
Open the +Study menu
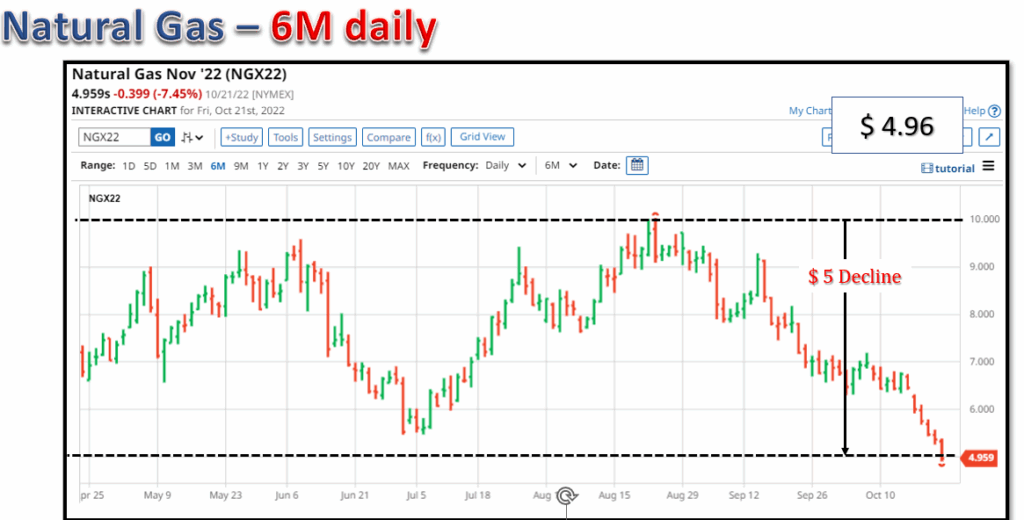tap(241, 137)
